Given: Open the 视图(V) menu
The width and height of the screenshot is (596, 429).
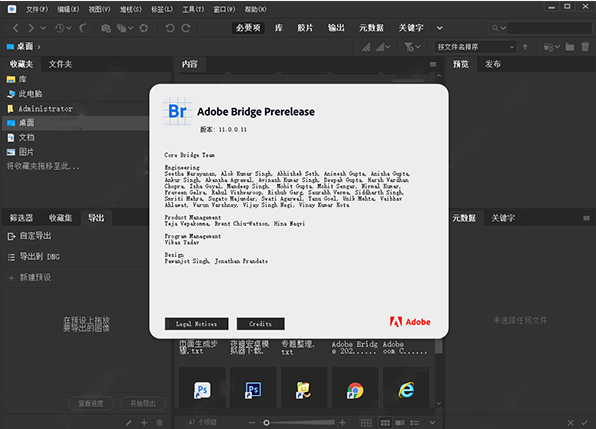Looking at the screenshot, I should click(99, 9).
